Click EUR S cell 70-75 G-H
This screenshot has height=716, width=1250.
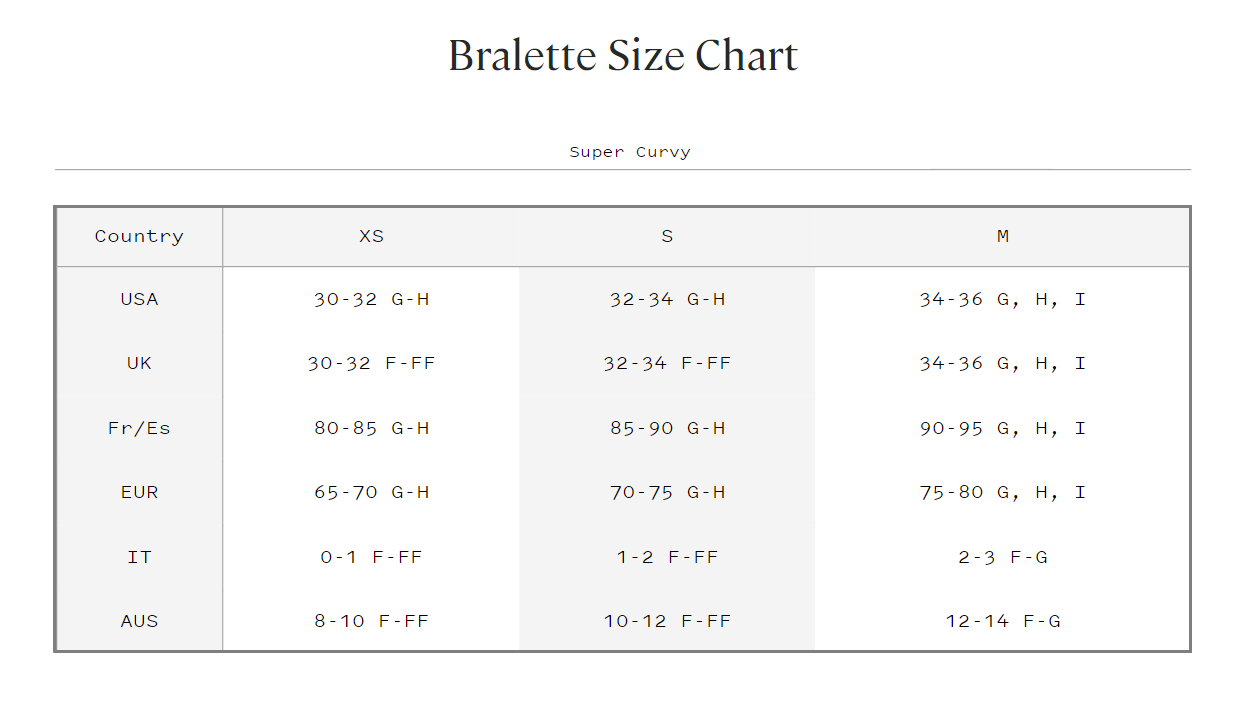click(x=667, y=492)
